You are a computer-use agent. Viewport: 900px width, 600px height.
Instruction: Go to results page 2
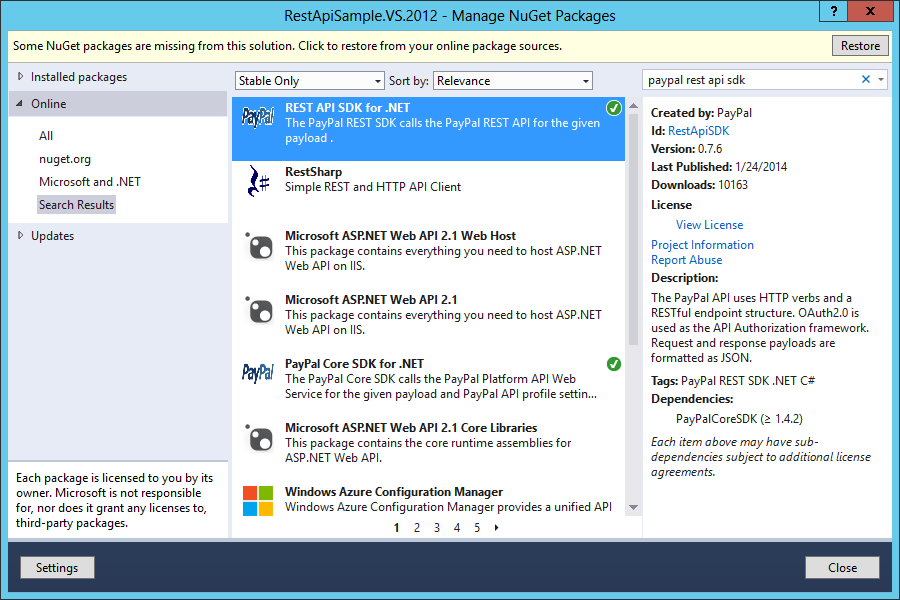pyautogui.click(x=417, y=528)
